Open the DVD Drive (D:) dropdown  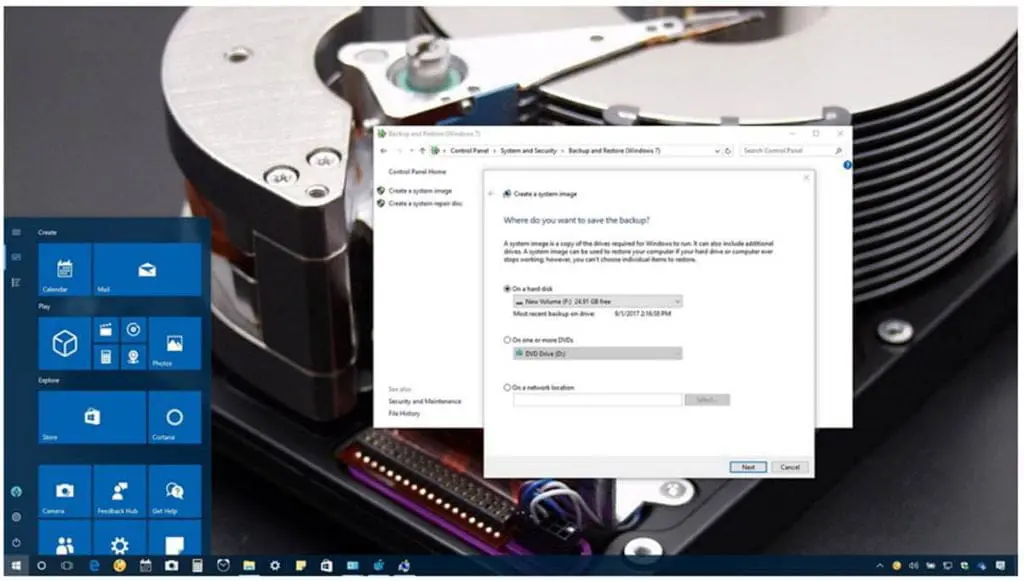coord(597,353)
